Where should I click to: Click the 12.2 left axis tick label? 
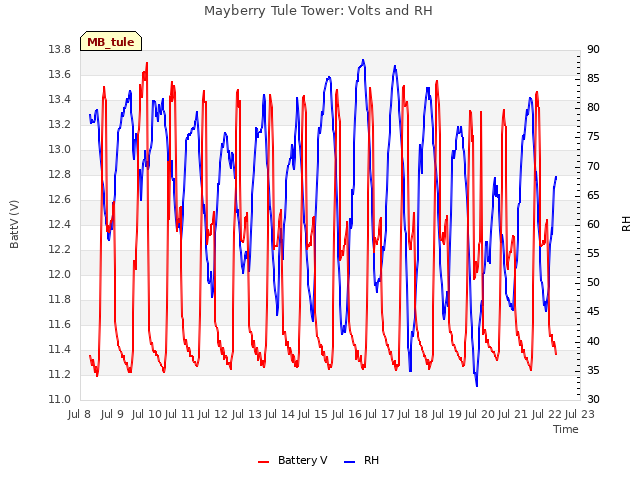click(60, 249)
